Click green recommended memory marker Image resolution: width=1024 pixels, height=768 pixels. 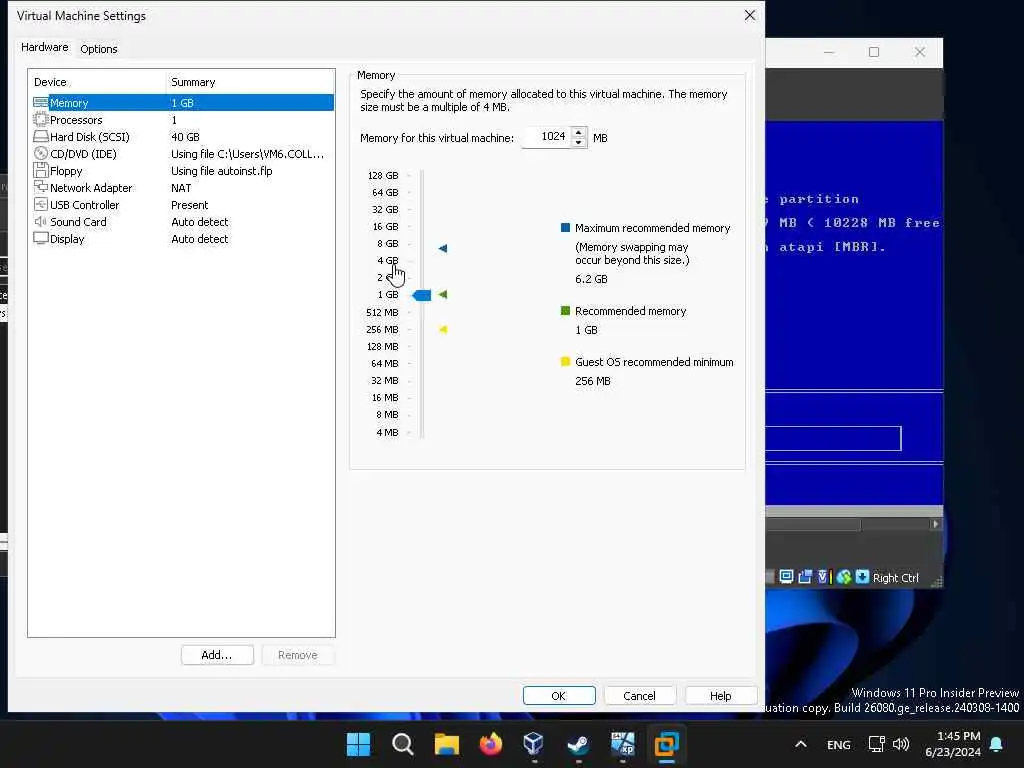tap(443, 295)
